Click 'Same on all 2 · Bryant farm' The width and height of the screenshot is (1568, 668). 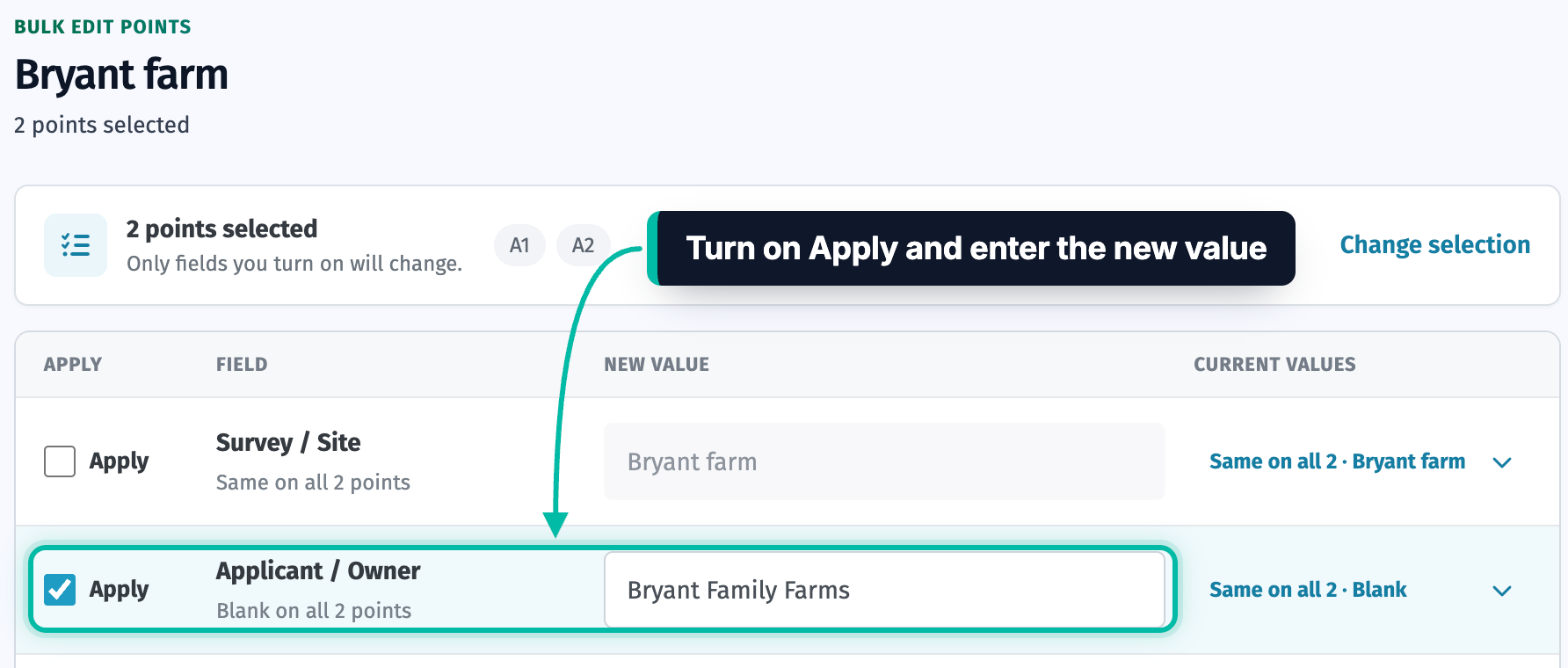tap(1337, 462)
